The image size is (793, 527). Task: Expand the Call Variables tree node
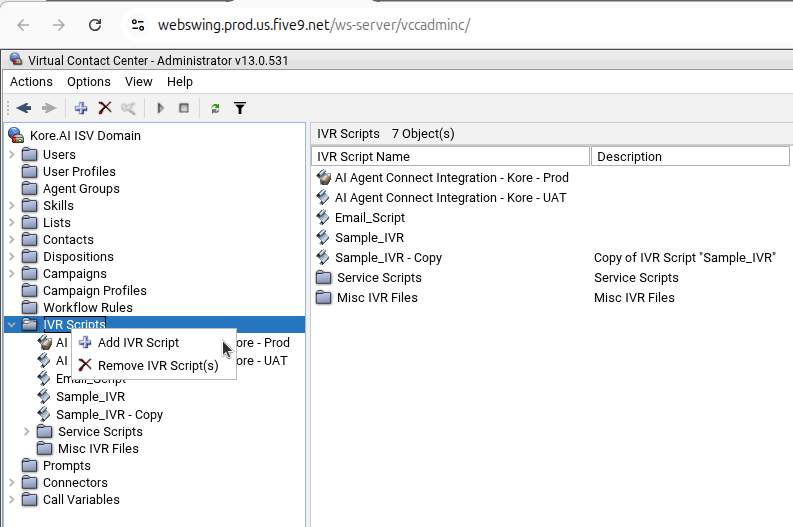(x=12, y=499)
